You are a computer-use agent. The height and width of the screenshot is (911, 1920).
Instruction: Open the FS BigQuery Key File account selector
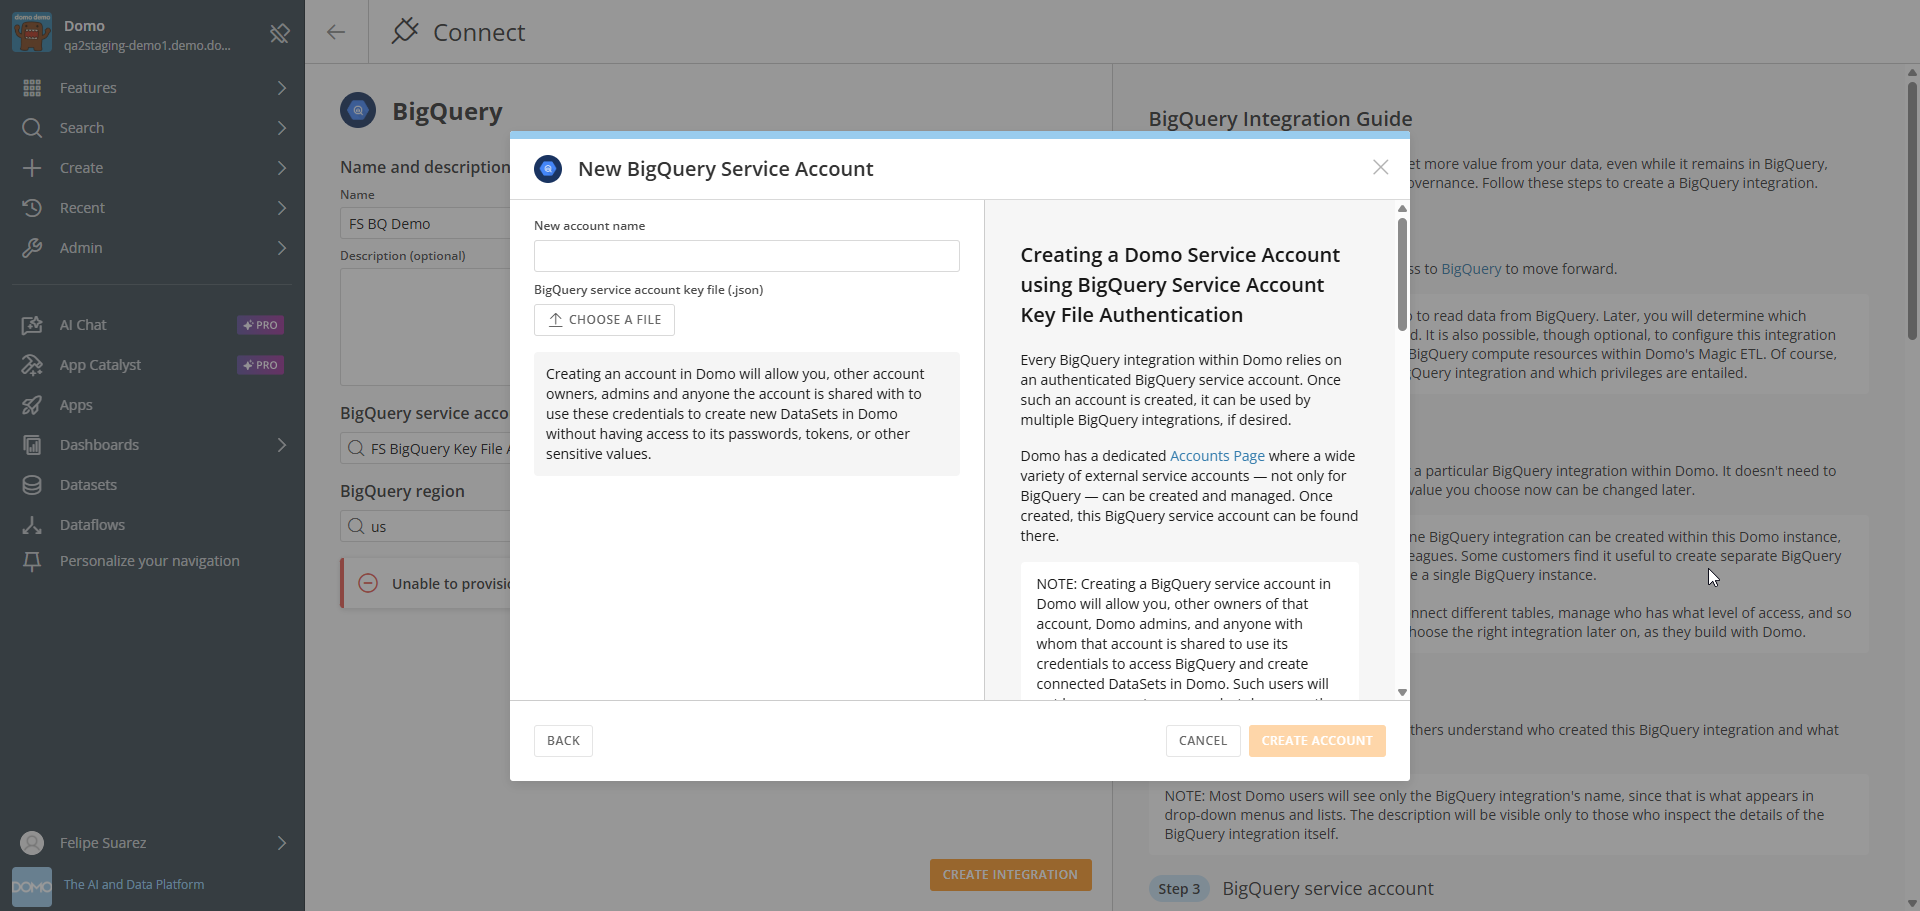425,448
